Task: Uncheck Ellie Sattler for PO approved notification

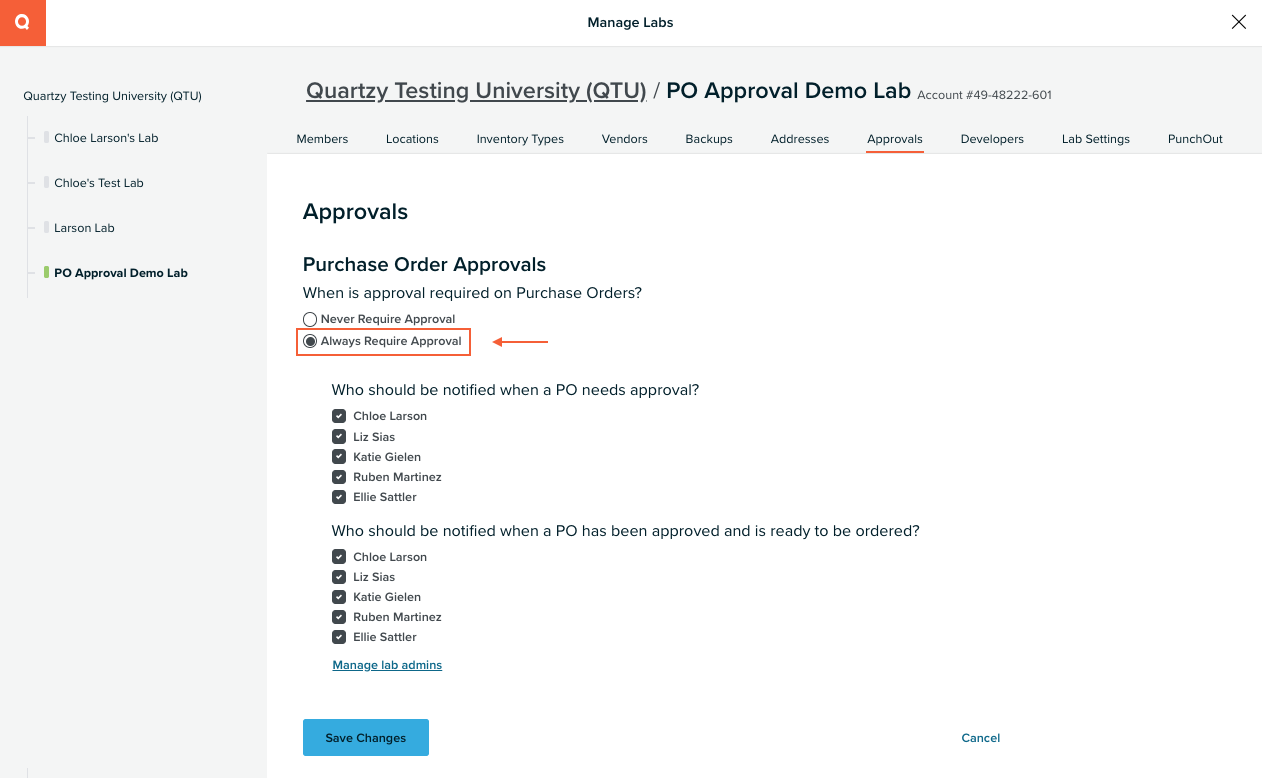Action: [x=339, y=637]
